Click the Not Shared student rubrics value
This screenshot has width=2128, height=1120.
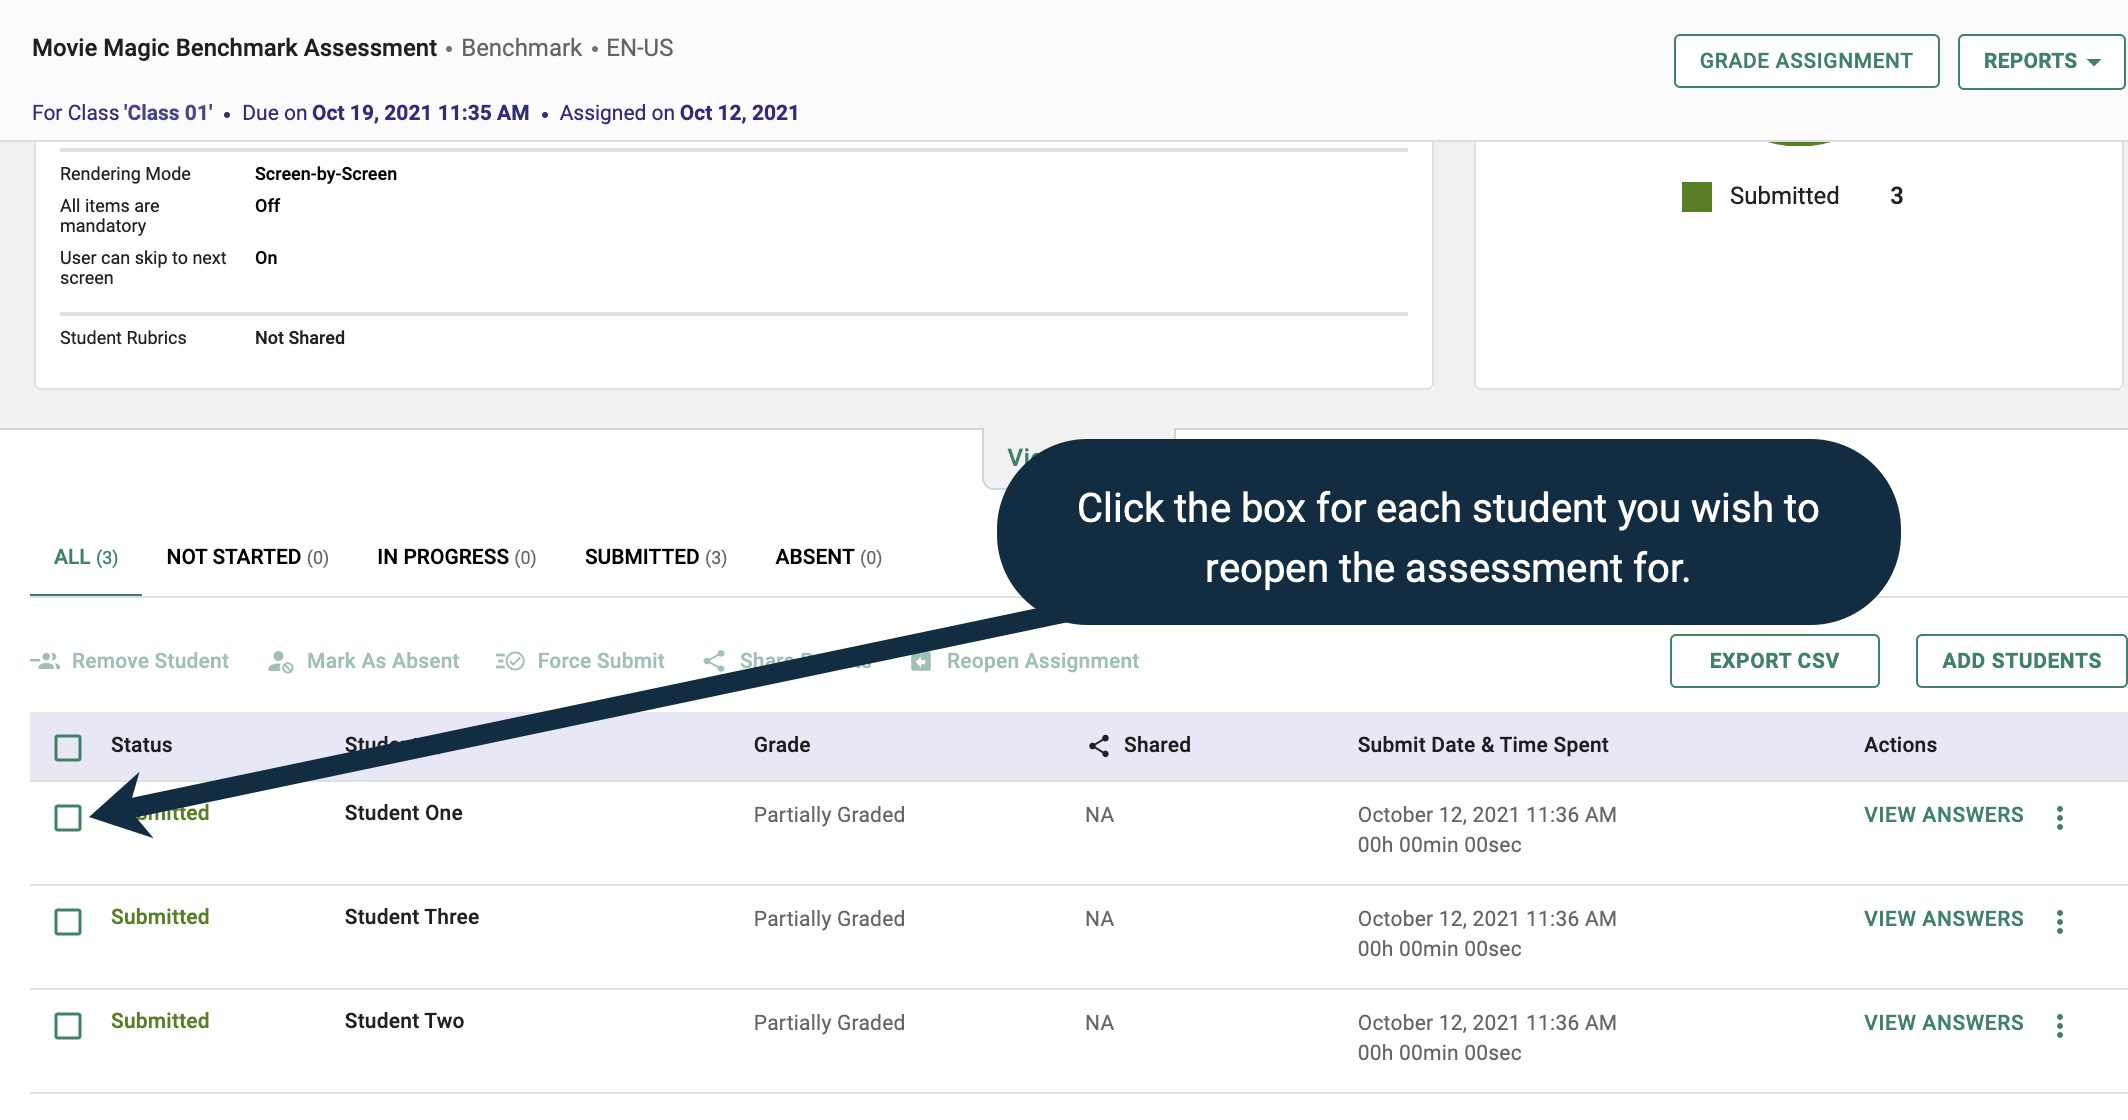pyautogui.click(x=300, y=338)
